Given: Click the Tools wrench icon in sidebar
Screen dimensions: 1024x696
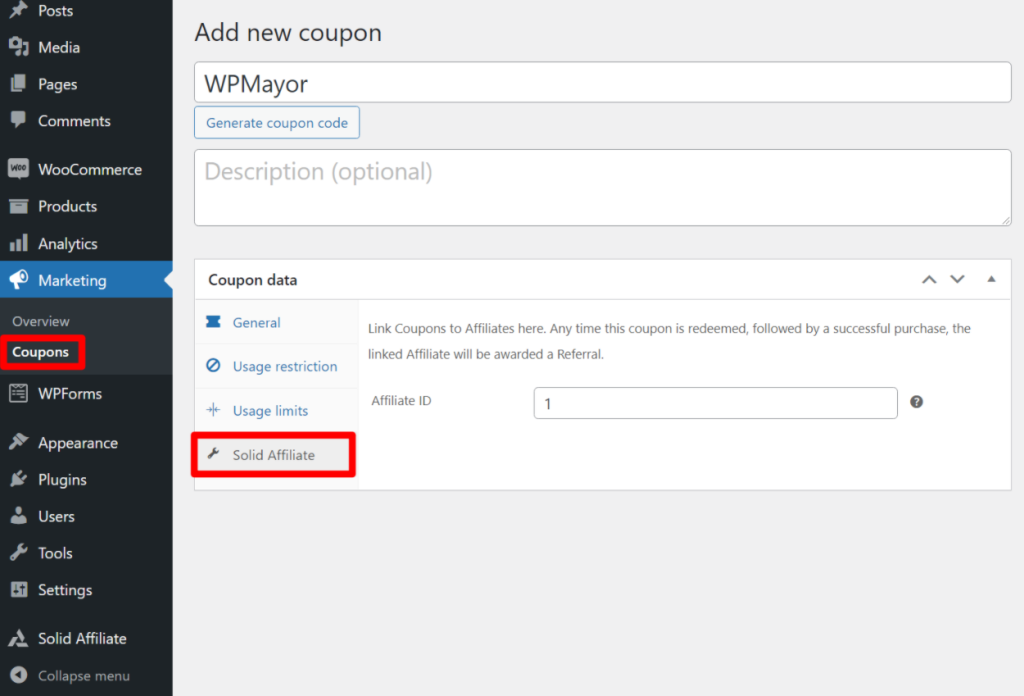Looking at the screenshot, I should 19,552.
